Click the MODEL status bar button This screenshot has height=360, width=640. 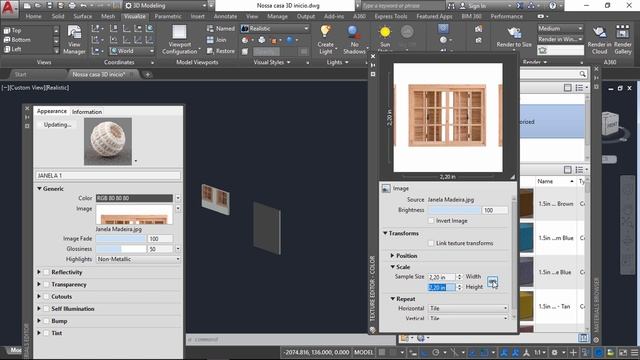coord(363,352)
